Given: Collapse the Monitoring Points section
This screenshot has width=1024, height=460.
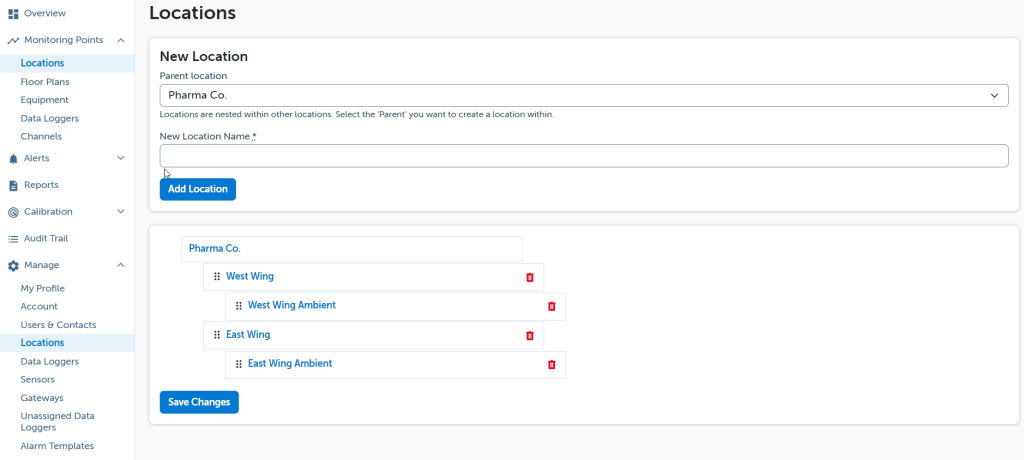Looking at the screenshot, I should pos(120,40).
